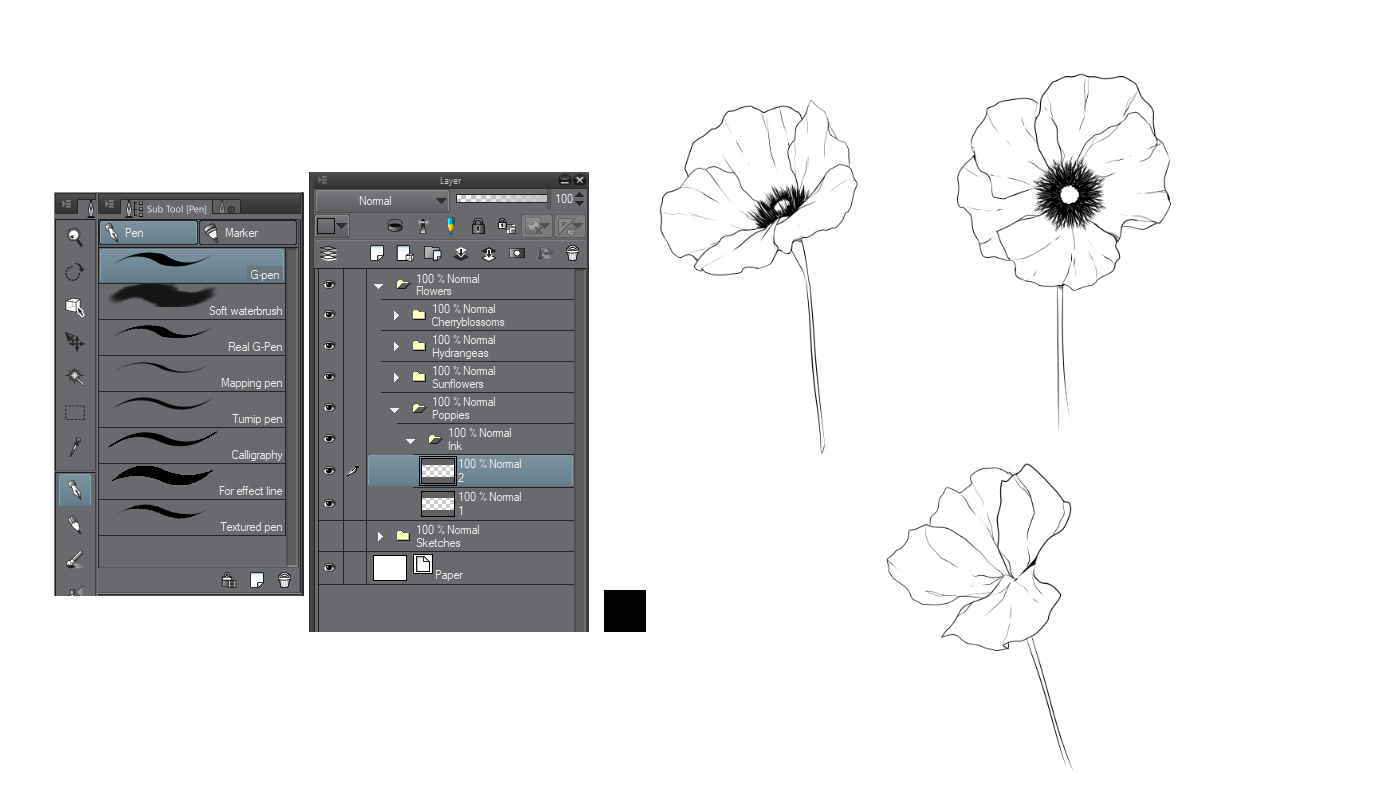Select the rectangular Selection area tool

75,412
